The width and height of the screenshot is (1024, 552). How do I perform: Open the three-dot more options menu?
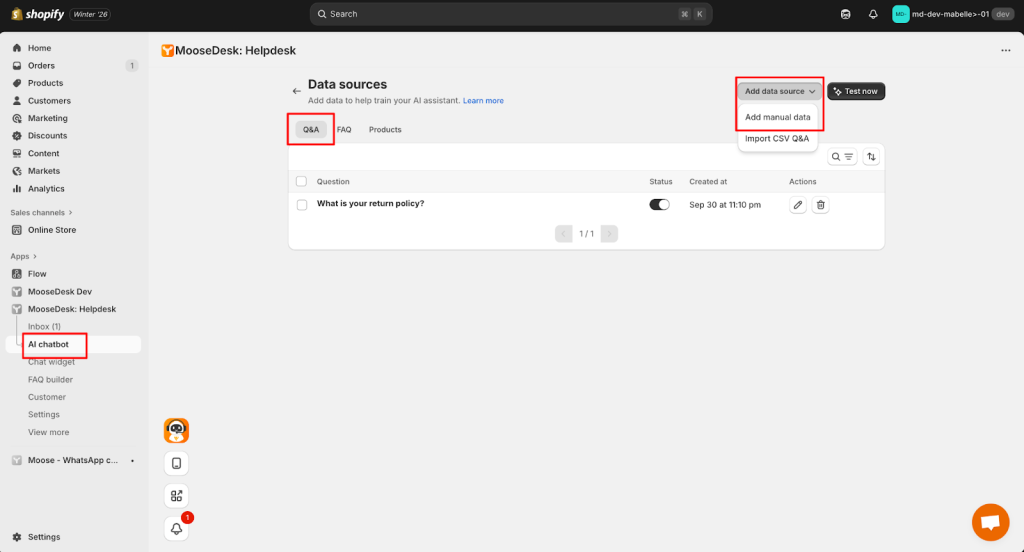pos(1005,51)
